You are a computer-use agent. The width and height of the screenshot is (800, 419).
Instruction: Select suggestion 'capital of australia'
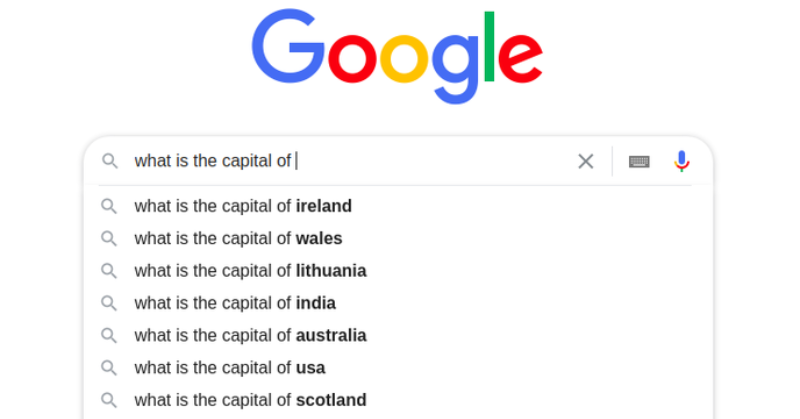point(398,335)
